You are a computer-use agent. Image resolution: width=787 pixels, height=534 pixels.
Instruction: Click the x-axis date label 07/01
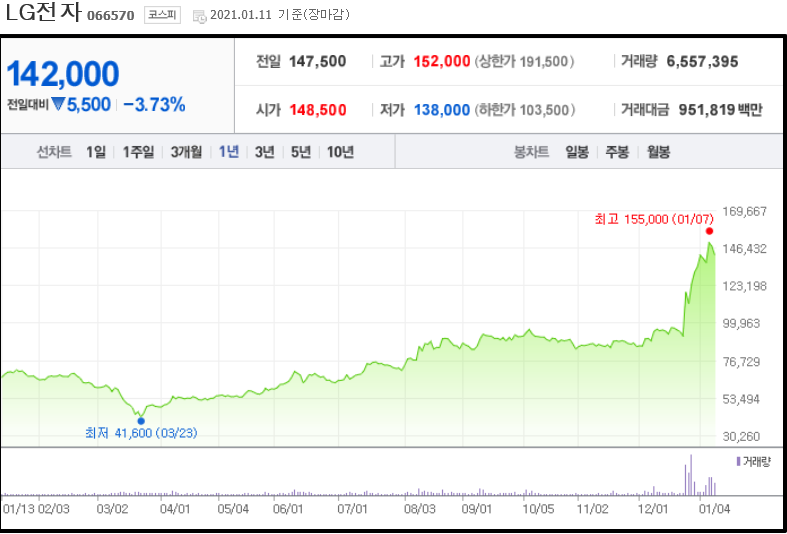[x=352, y=509]
